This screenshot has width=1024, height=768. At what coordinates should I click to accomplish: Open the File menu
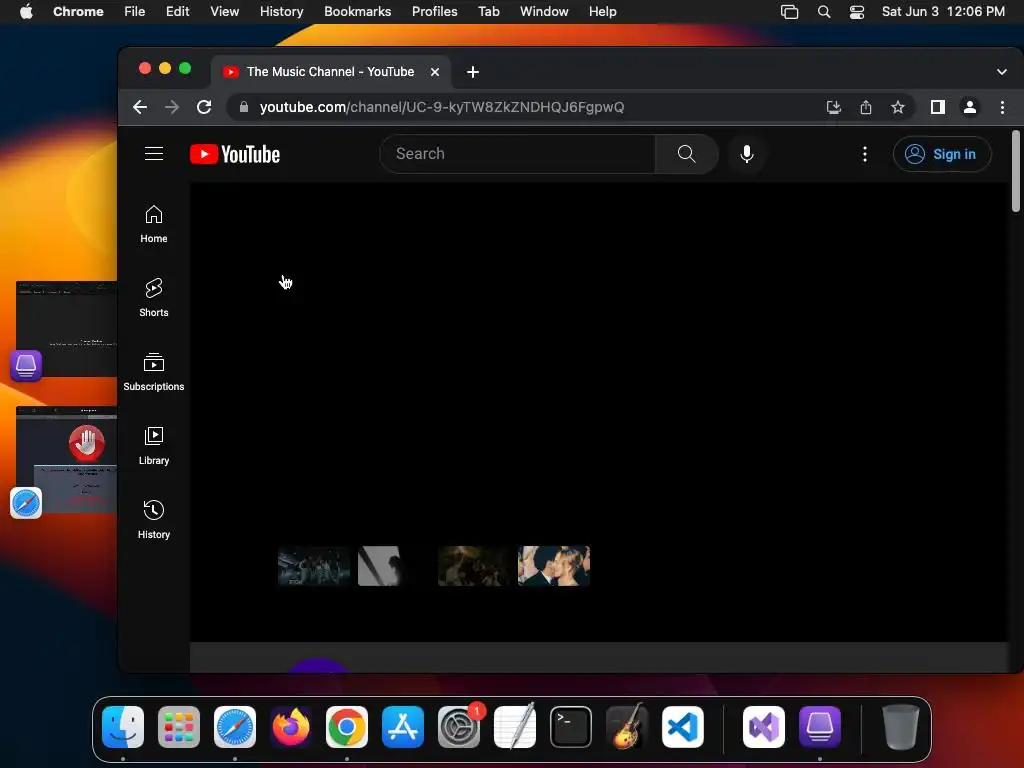tap(135, 11)
